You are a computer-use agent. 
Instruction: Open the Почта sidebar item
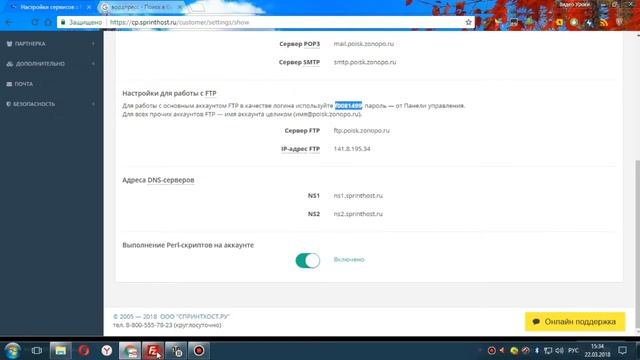coord(23,84)
